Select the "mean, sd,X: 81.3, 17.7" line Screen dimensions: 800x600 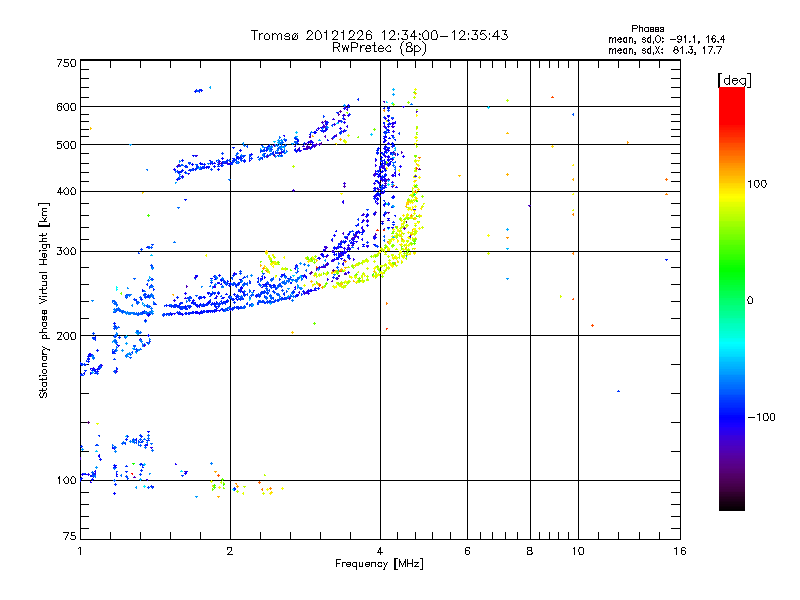665,50
